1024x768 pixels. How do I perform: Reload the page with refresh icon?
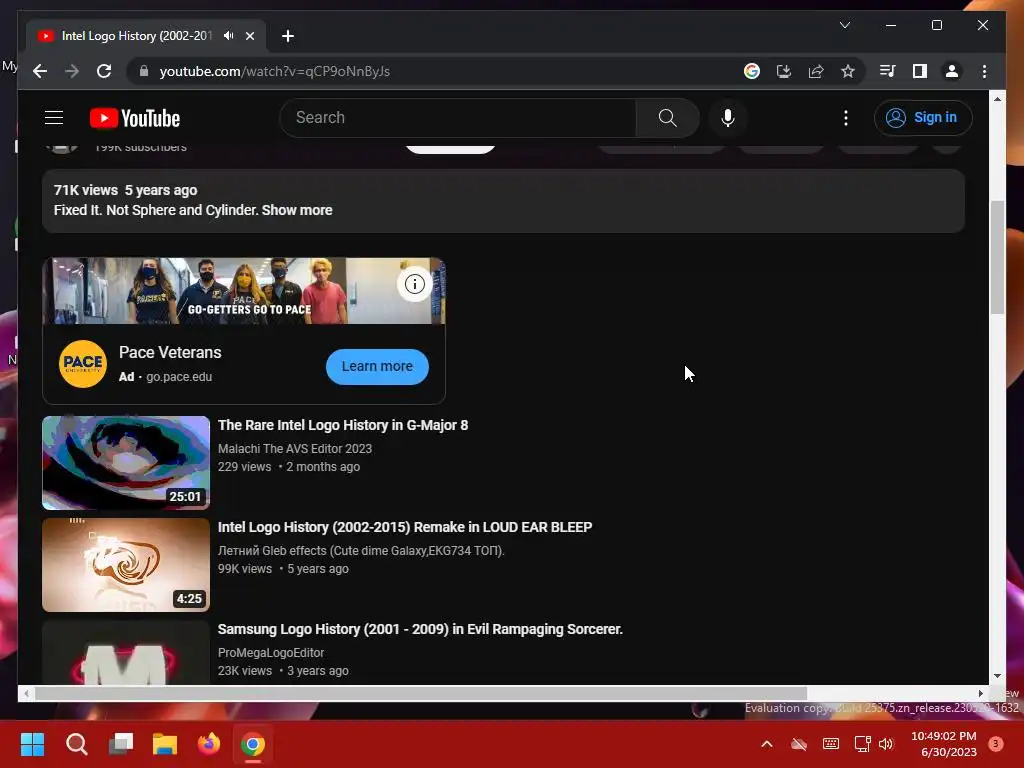104,71
